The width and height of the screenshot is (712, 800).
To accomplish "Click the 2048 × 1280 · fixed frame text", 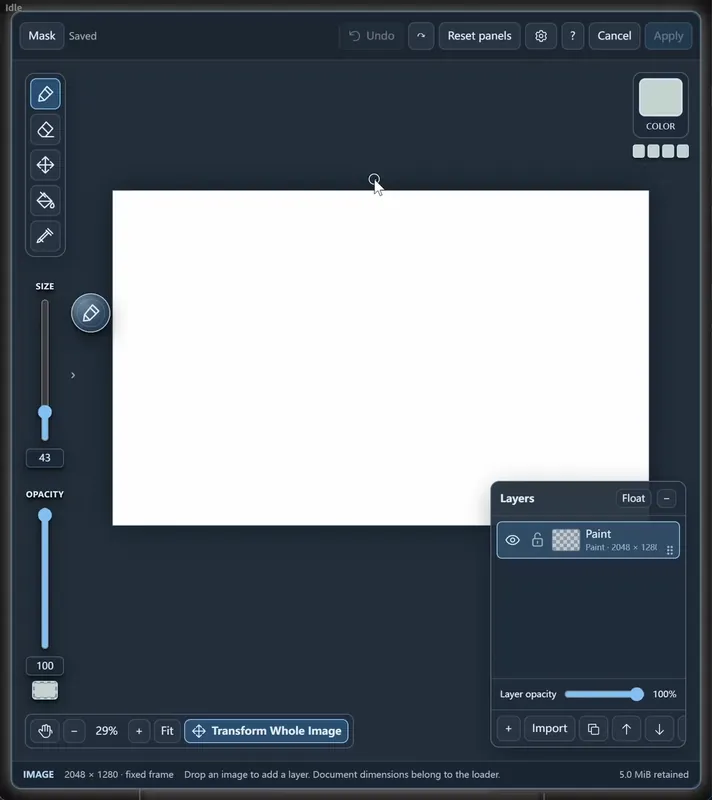I will click(x=119, y=774).
